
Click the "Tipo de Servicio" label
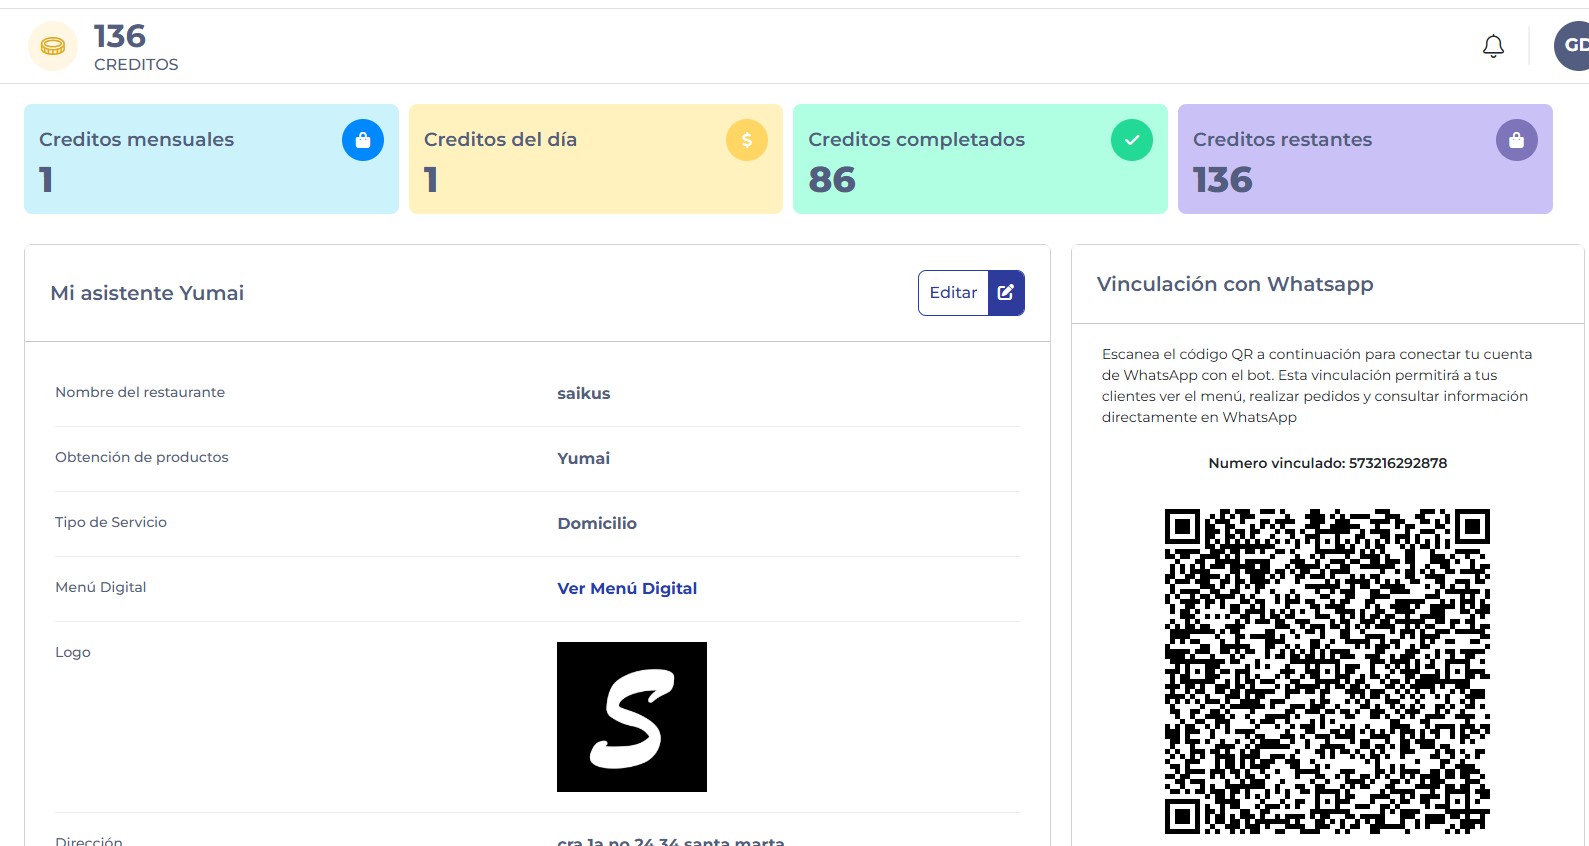111,522
